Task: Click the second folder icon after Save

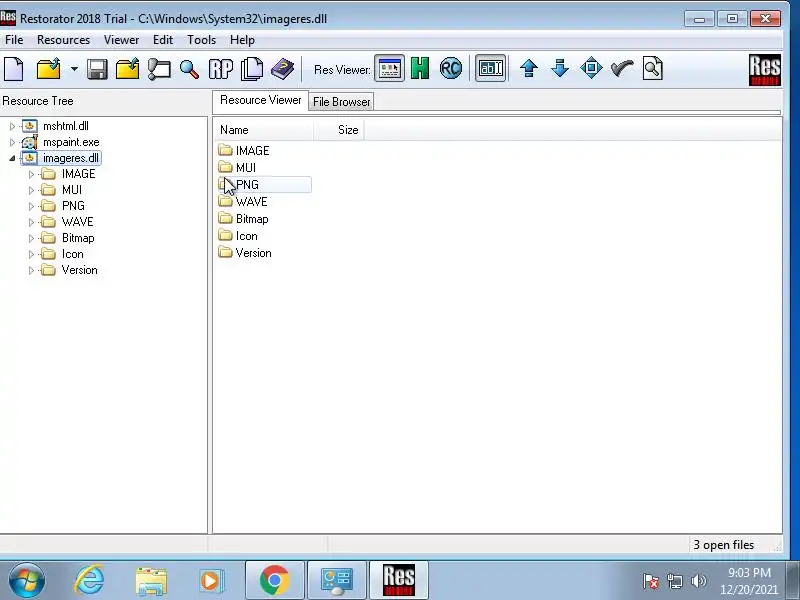Action: [x=128, y=69]
